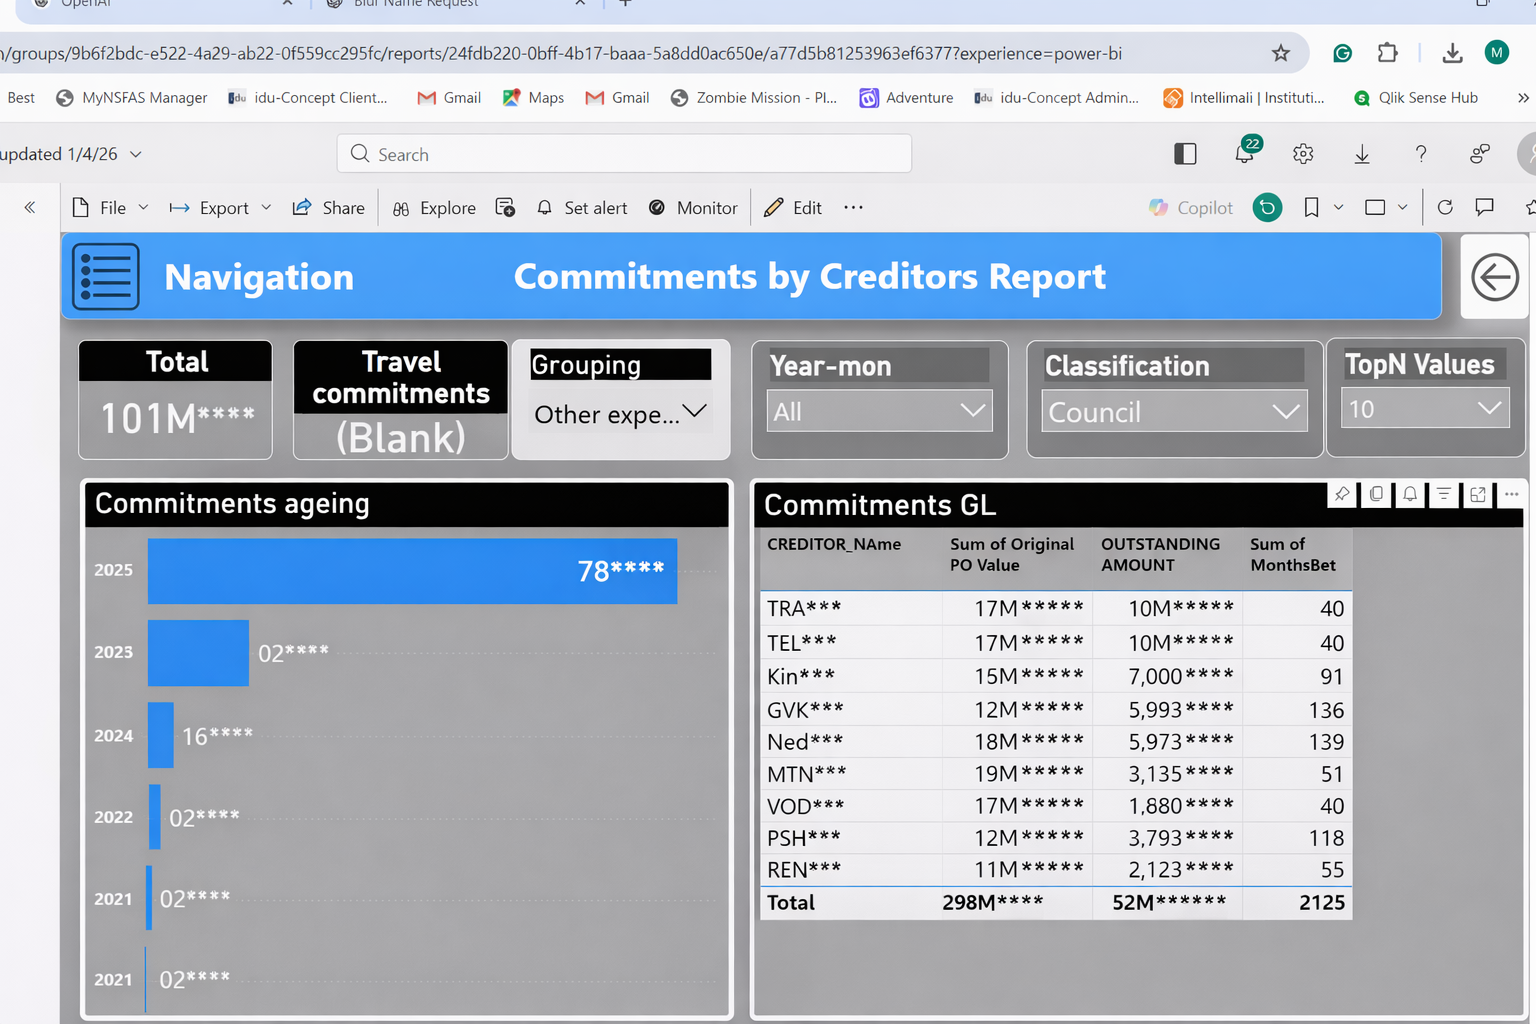Viewport: 1536px width, 1024px height.
Task: Collapse the left navigation pane with double chevron
Action: point(30,207)
